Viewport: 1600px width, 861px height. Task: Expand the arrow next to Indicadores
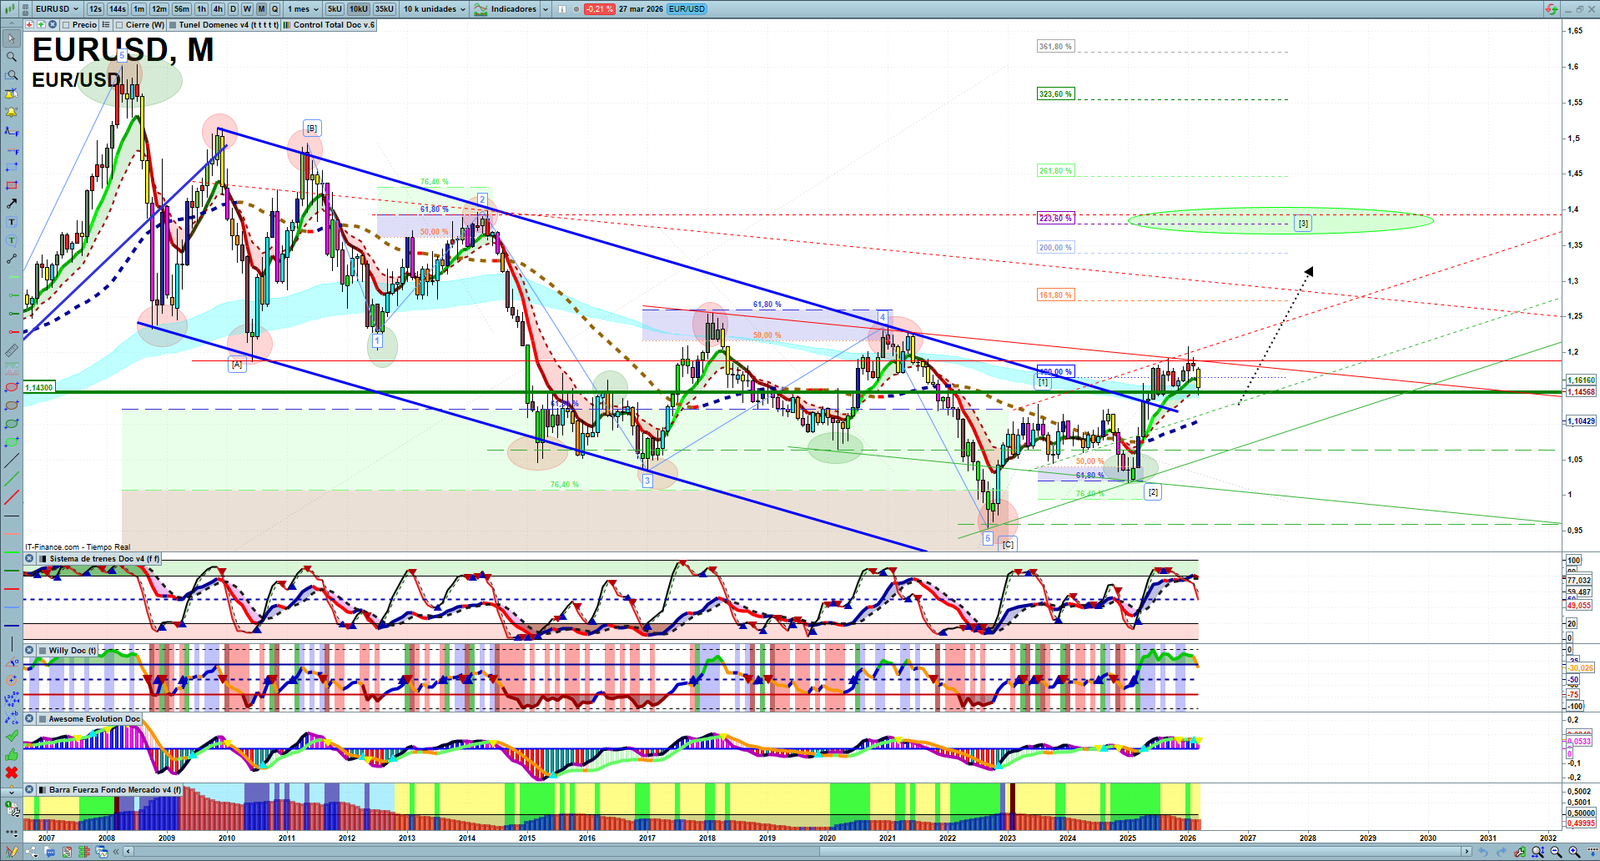tap(544, 9)
